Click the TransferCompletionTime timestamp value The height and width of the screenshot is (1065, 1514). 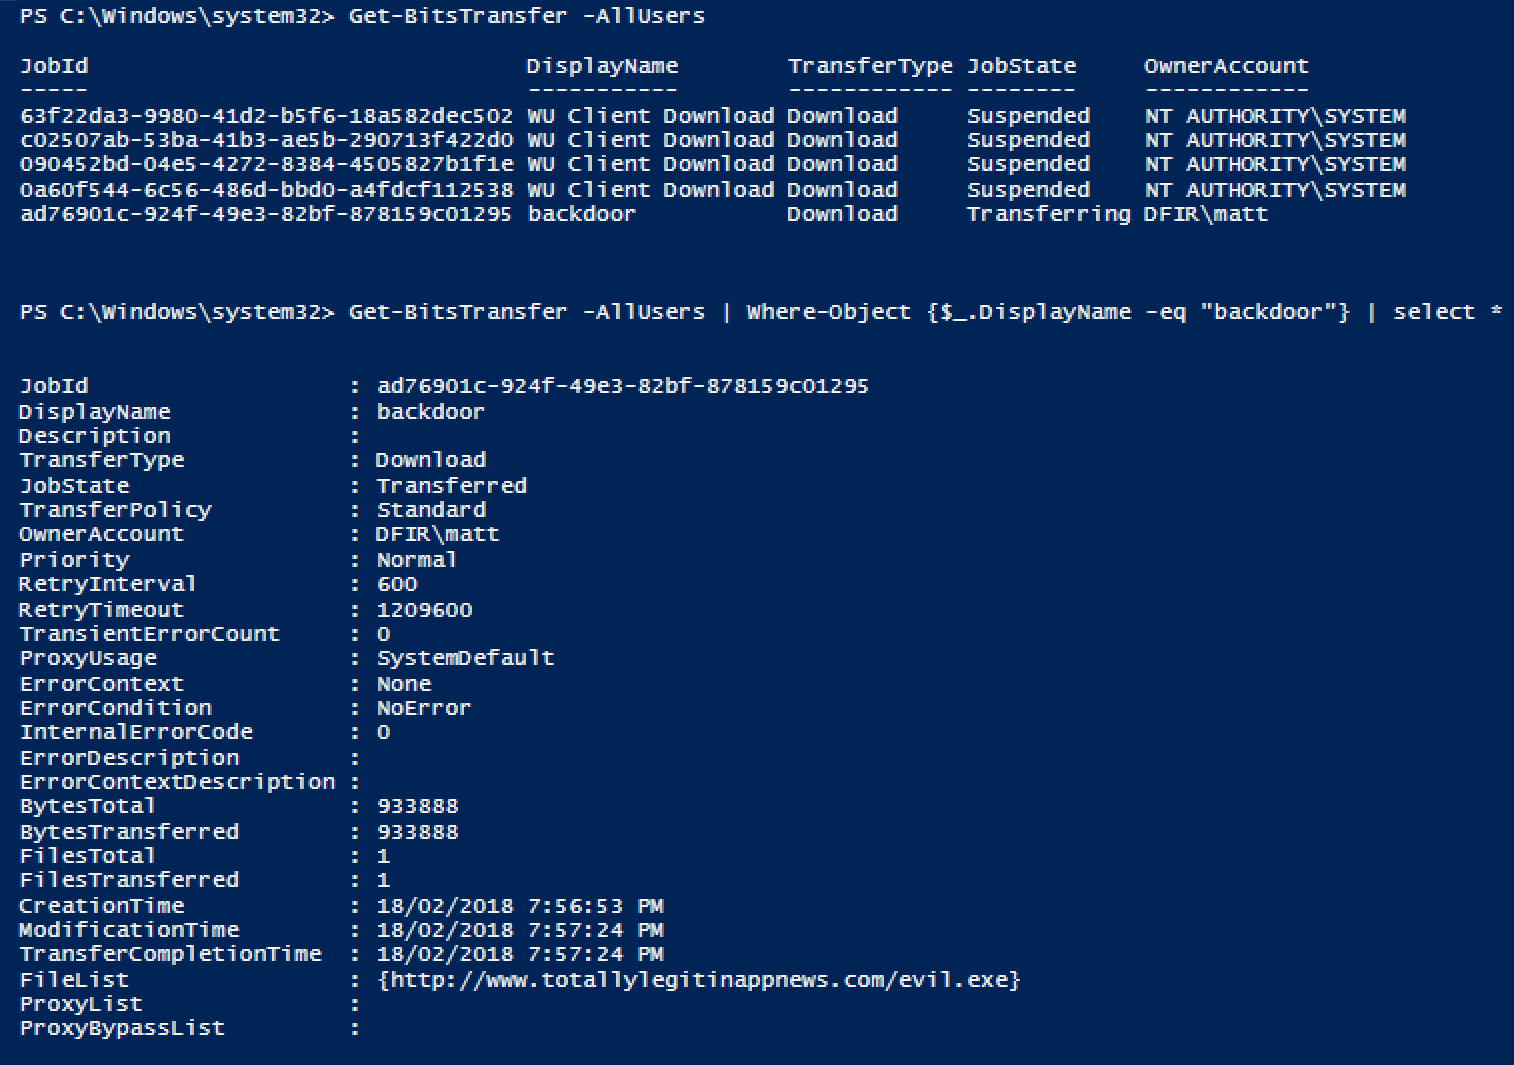click(x=520, y=954)
